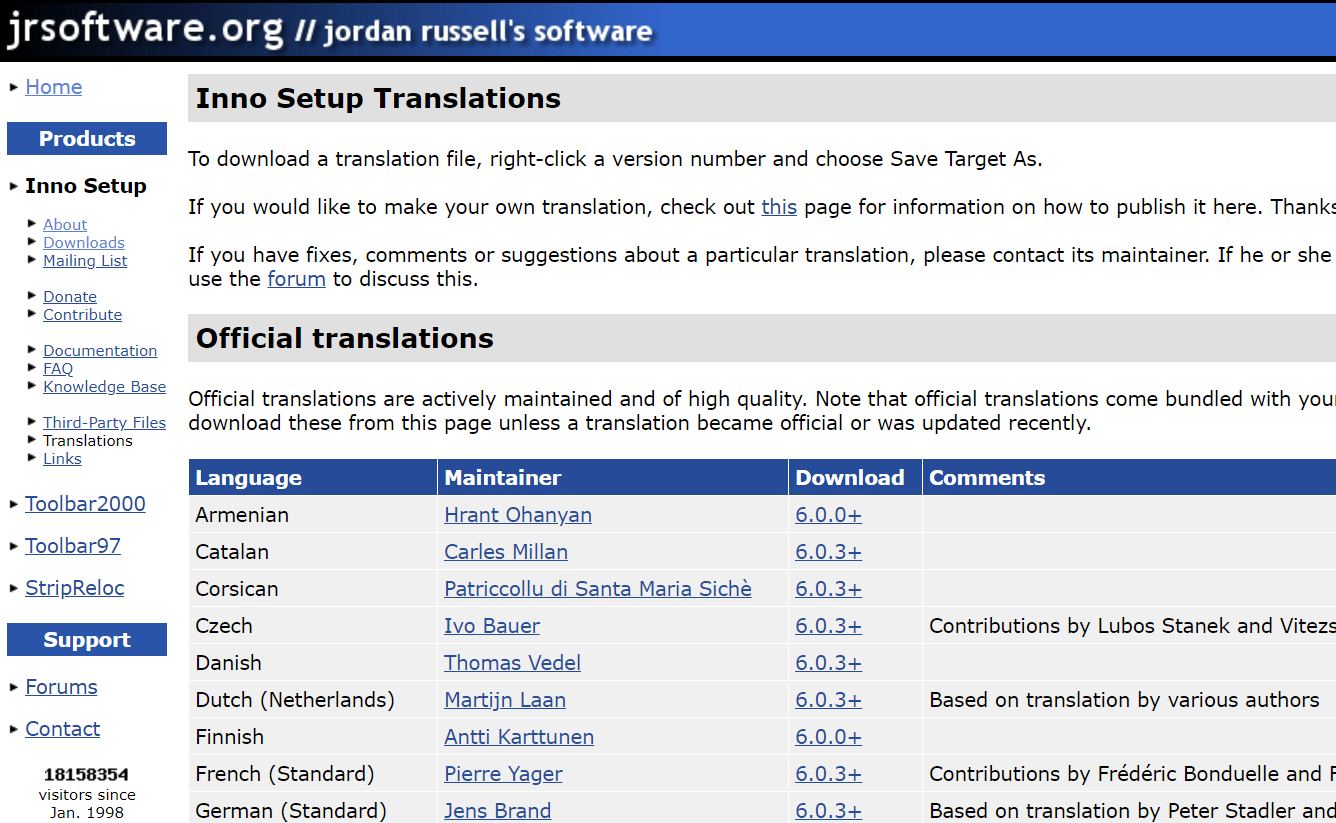Download German translation 6.0.3+

(x=828, y=811)
